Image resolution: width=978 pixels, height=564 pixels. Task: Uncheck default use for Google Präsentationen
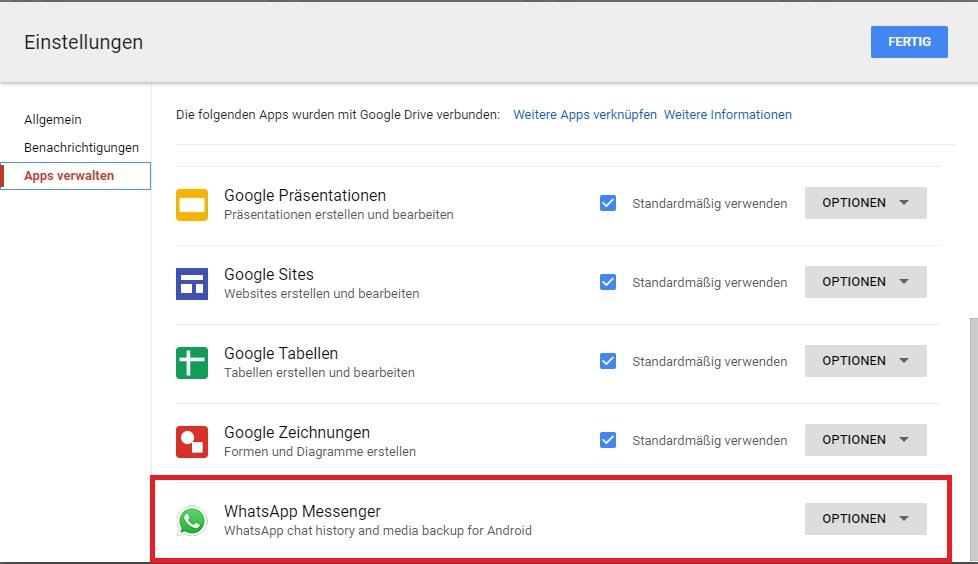[608, 203]
